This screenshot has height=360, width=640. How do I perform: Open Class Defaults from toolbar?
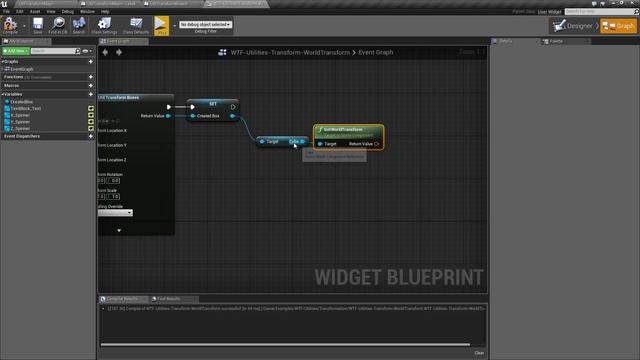[136, 25]
